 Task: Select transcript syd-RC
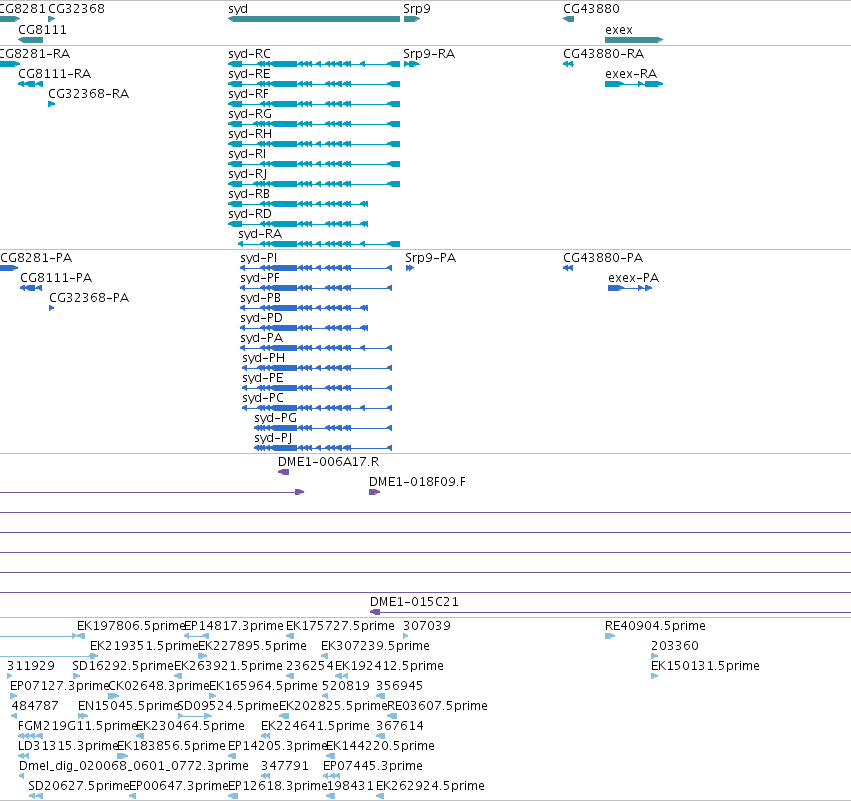click(314, 64)
